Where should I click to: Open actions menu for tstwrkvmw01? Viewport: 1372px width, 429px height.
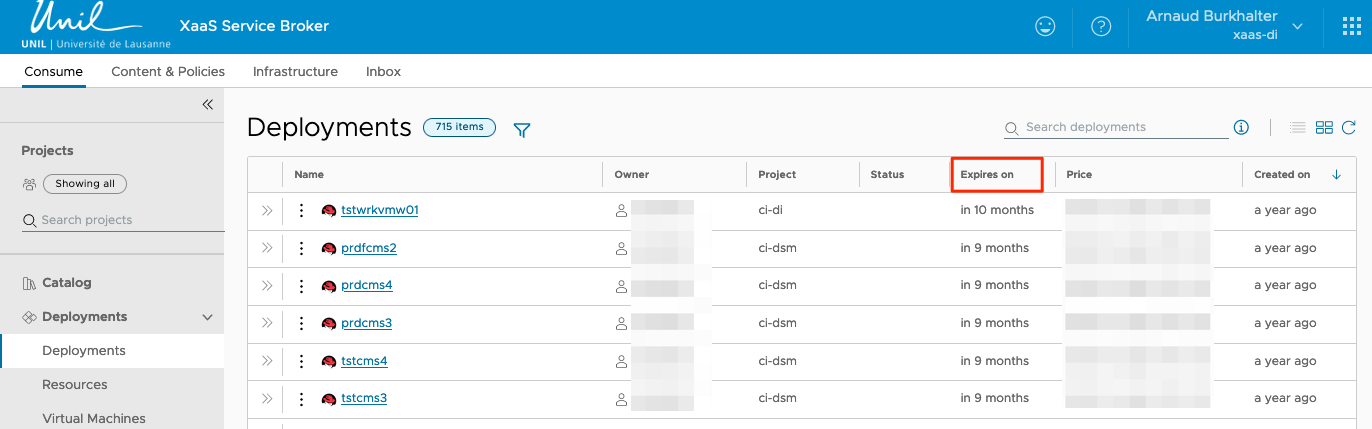301,211
